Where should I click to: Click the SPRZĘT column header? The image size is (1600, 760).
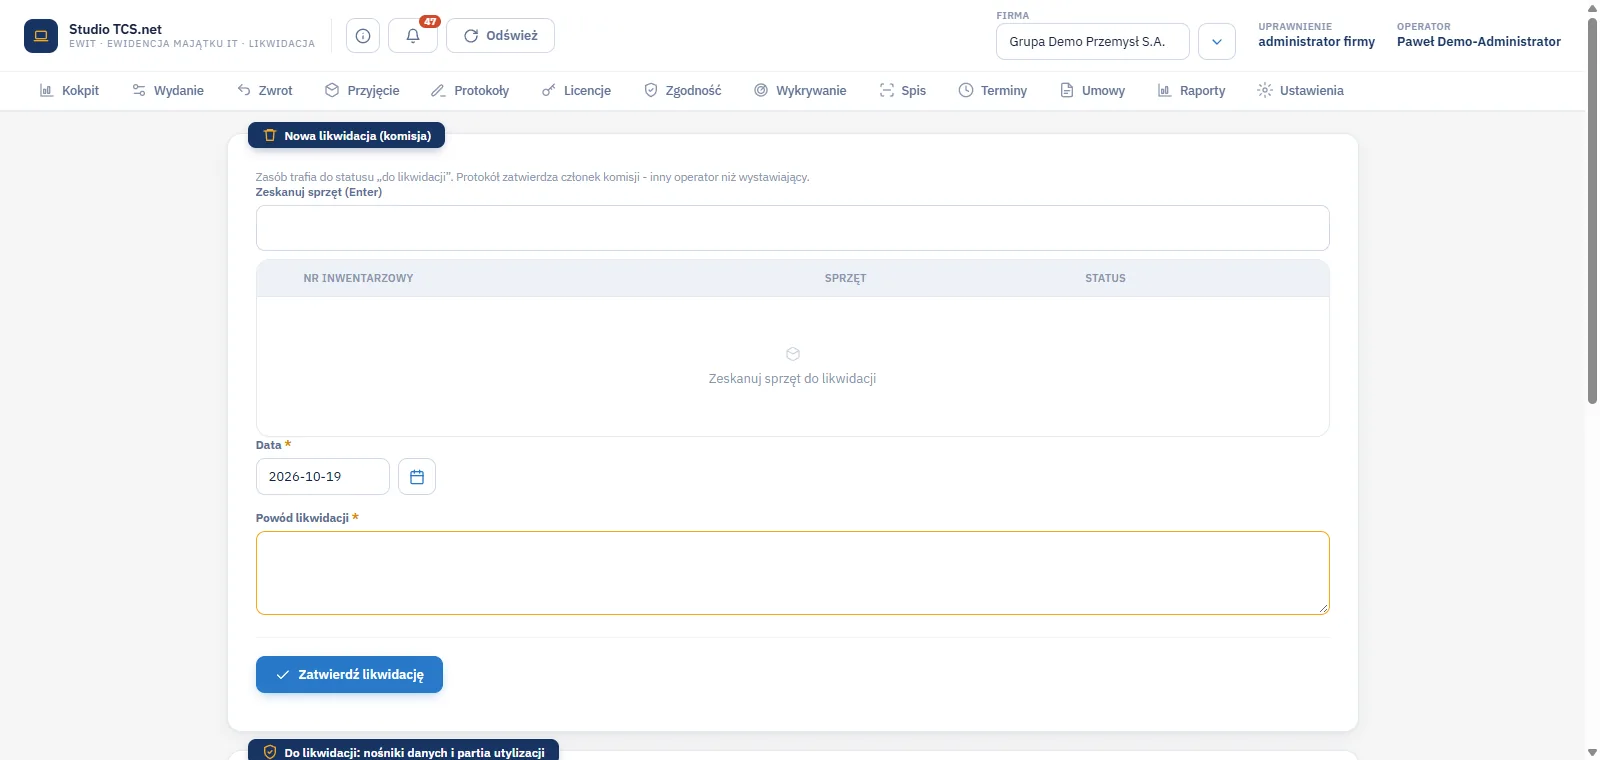click(x=846, y=279)
